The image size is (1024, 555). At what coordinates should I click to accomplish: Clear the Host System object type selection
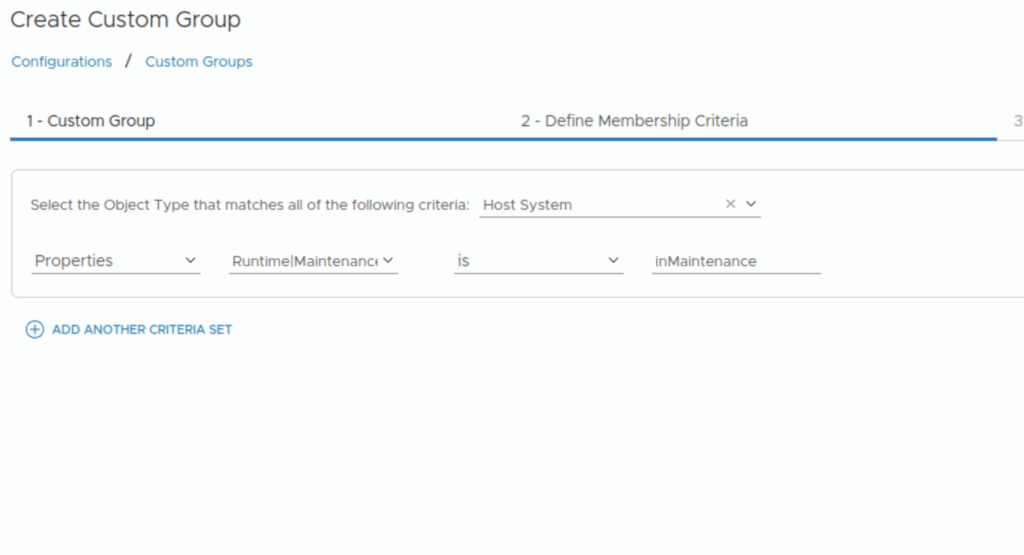pos(730,204)
